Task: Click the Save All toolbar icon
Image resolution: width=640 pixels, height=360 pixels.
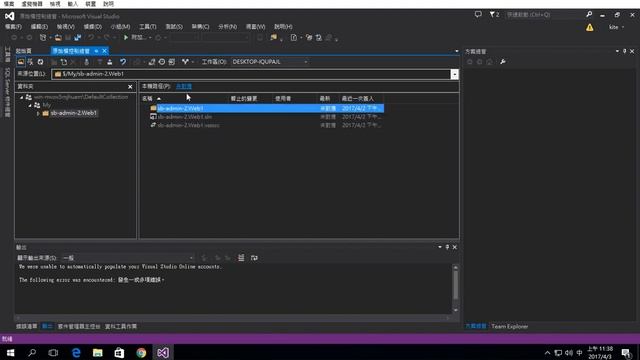Action: pos(77,38)
